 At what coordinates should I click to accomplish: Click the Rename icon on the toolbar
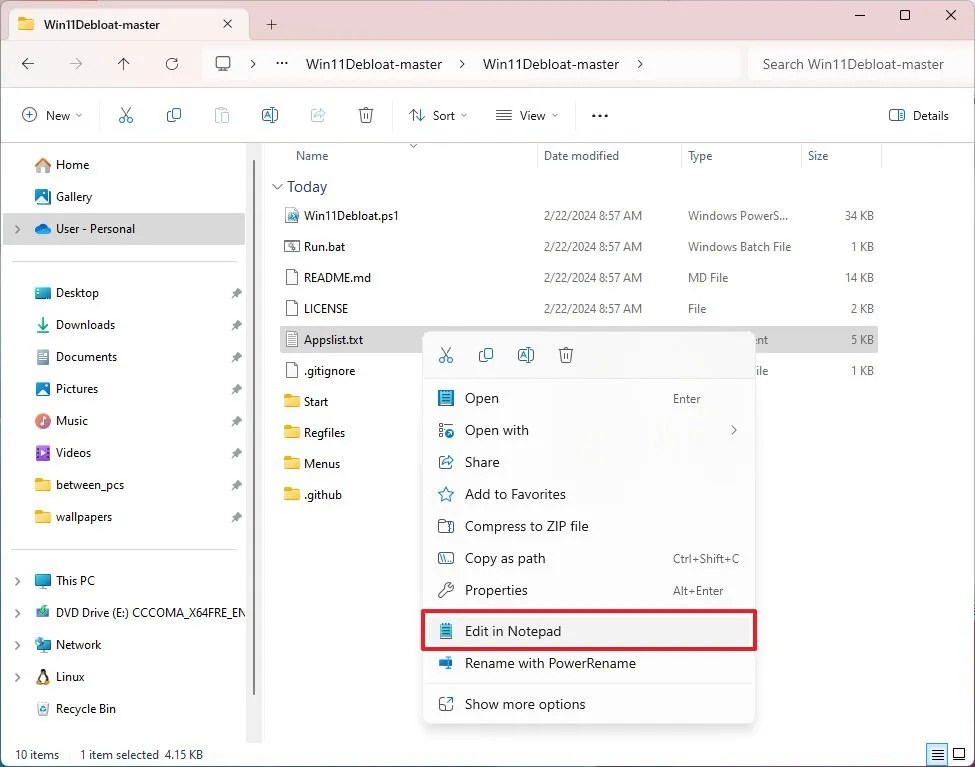tap(270, 115)
